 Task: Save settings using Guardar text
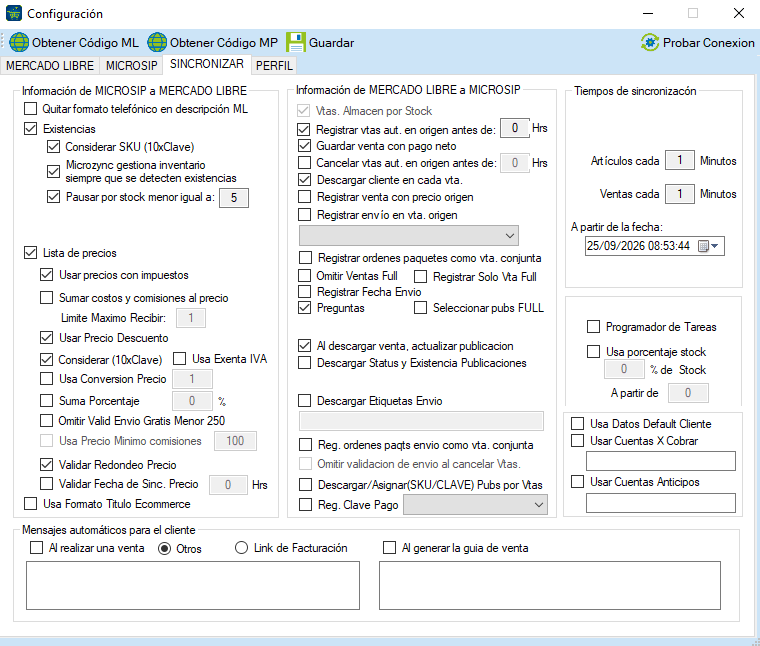click(x=332, y=43)
